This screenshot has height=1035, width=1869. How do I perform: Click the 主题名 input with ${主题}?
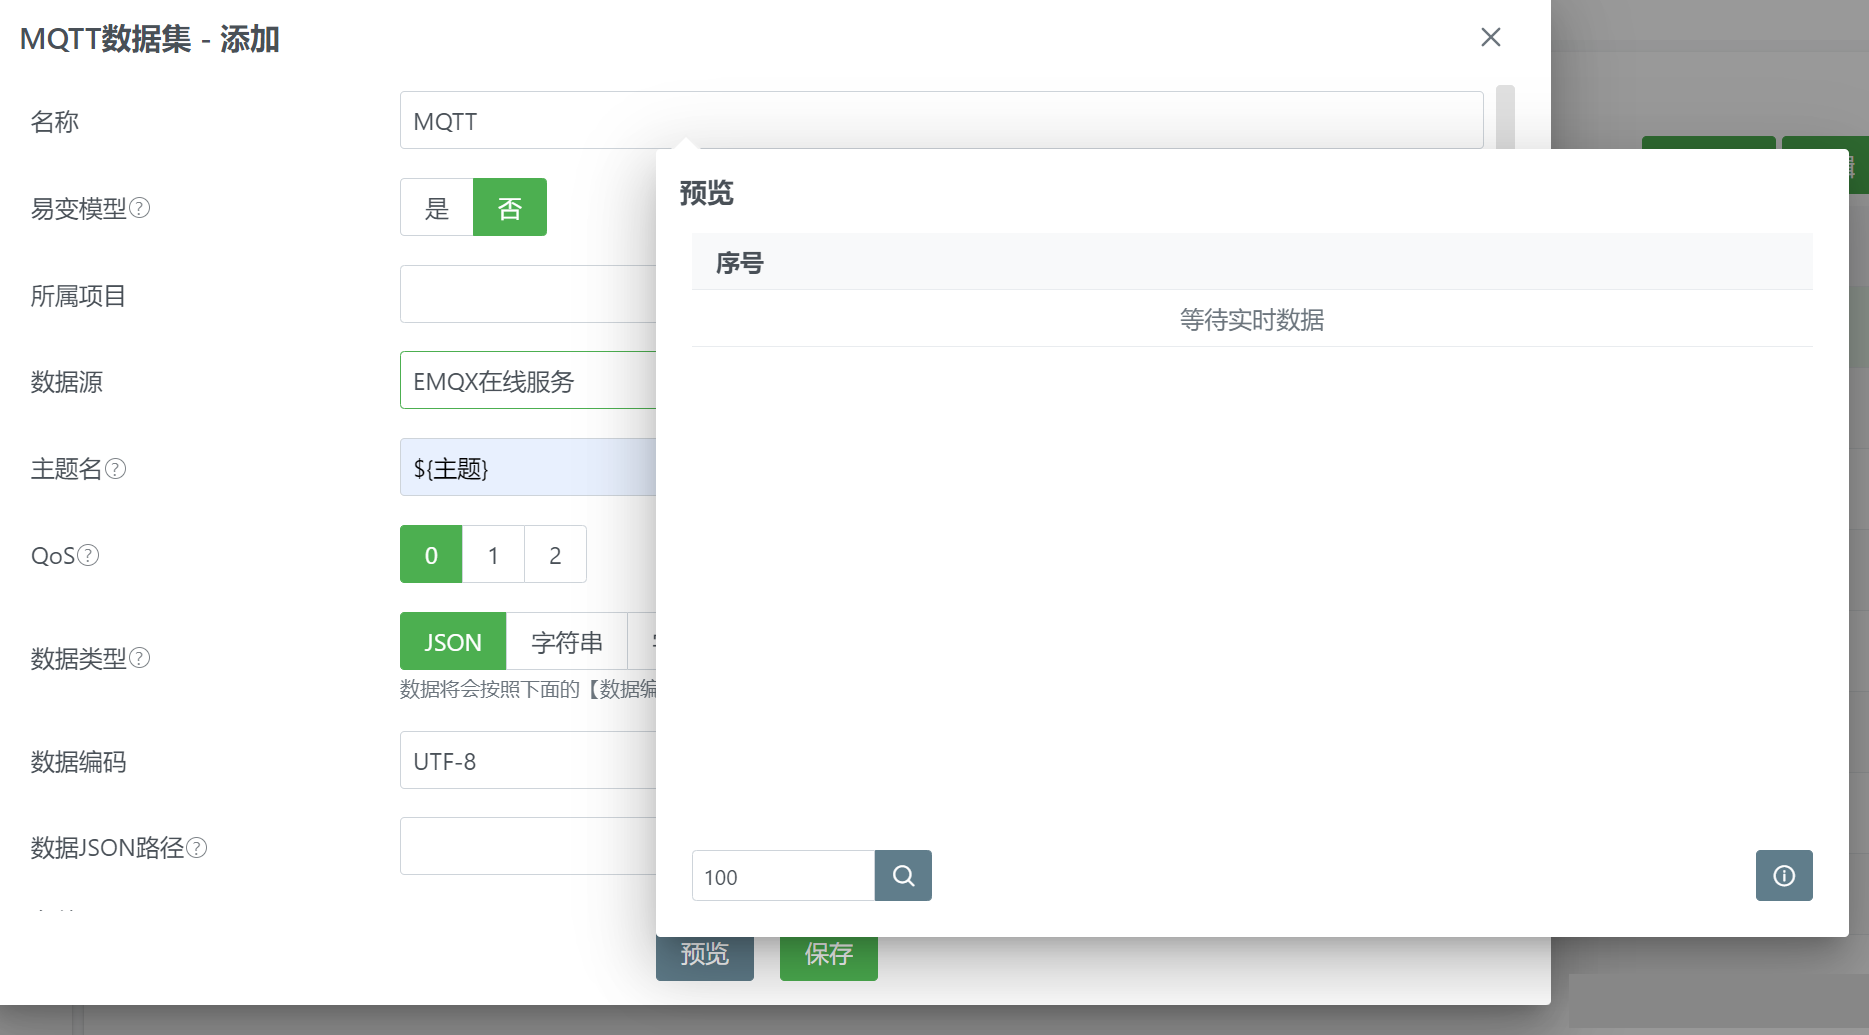[528, 467]
